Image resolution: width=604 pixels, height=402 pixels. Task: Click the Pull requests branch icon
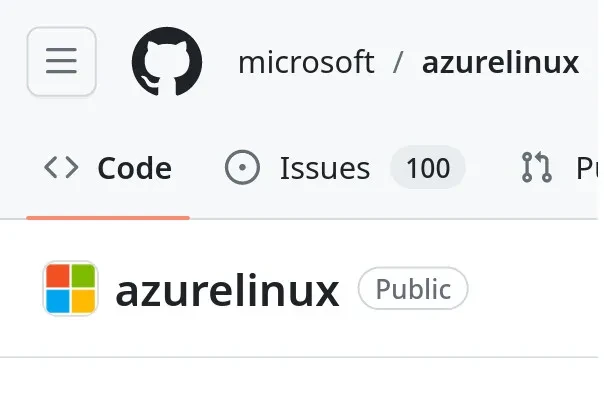pyautogui.click(x=537, y=168)
